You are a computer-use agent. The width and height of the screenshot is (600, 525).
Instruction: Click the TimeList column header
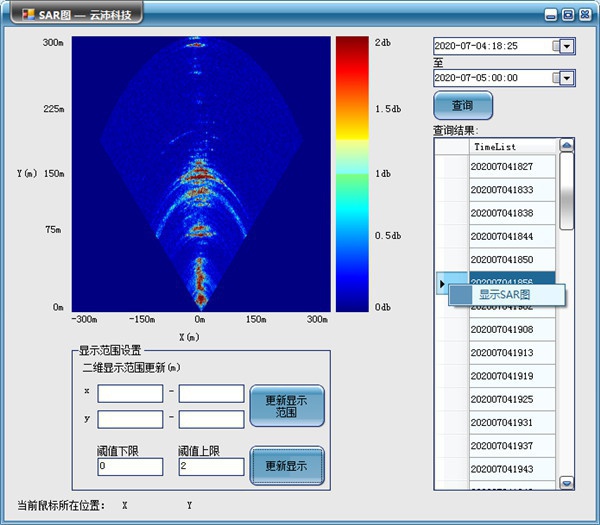tap(510, 147)
